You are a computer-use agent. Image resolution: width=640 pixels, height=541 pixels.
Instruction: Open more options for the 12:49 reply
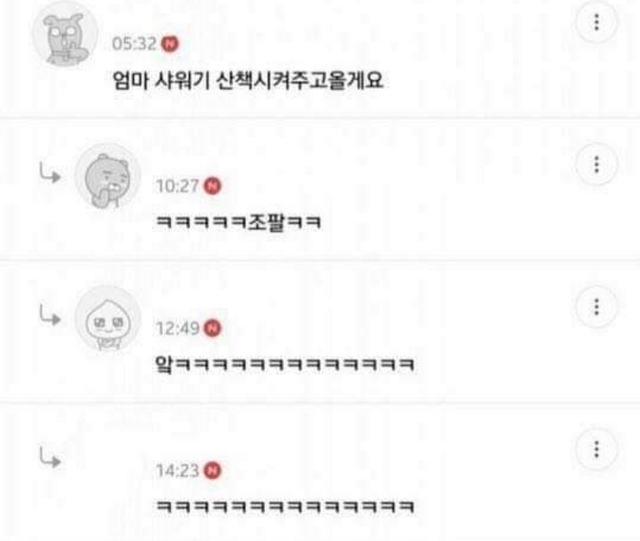[x=596, y=307]
